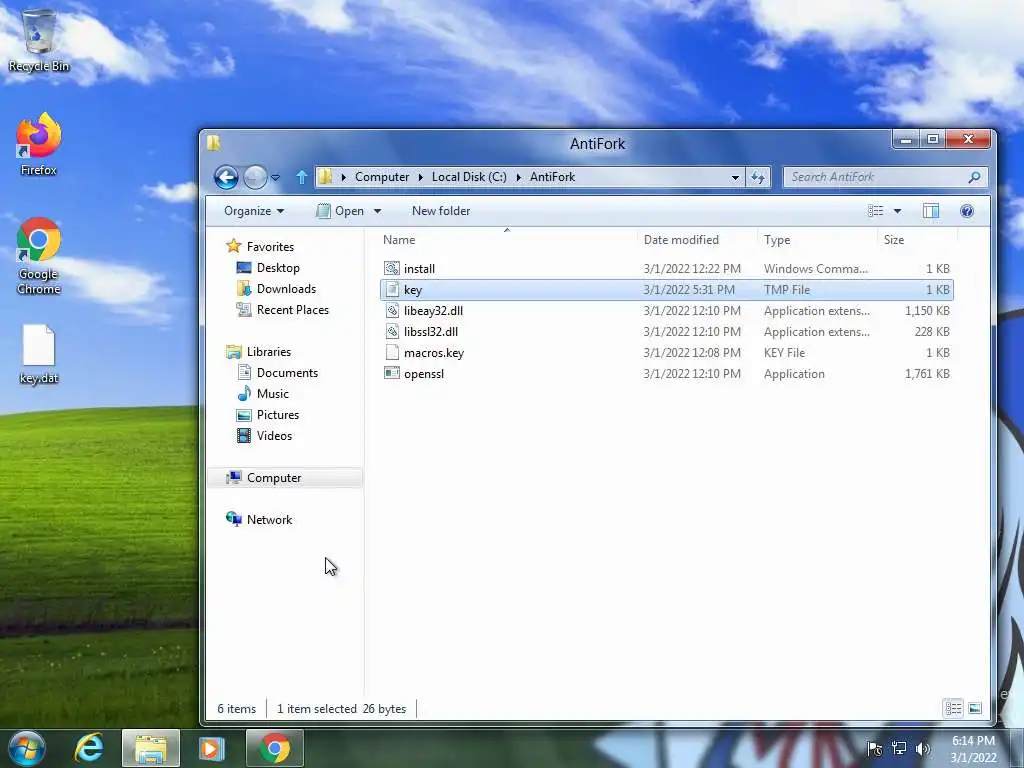Go up one folder level arrow
Image resolution: width=1024 pixels, height=768 pixels.
tap(301, 177)
